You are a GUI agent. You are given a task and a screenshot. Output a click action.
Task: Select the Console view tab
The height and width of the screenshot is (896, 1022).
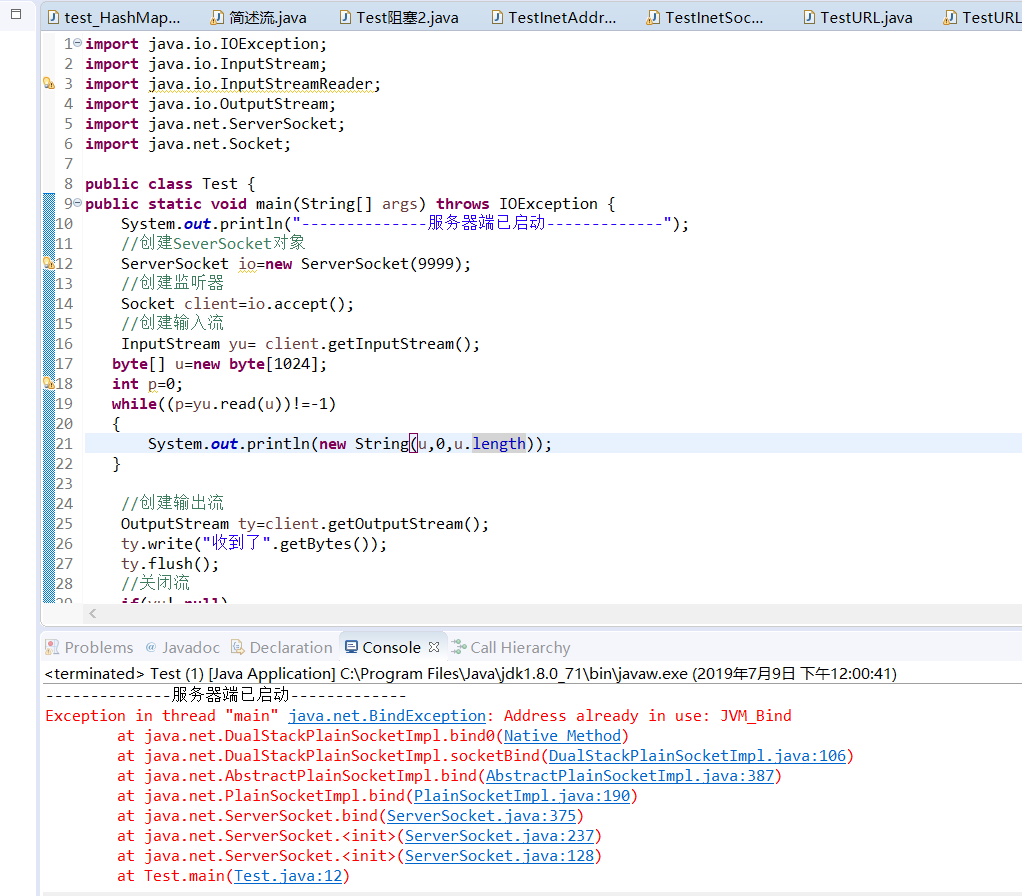(391, 647)
